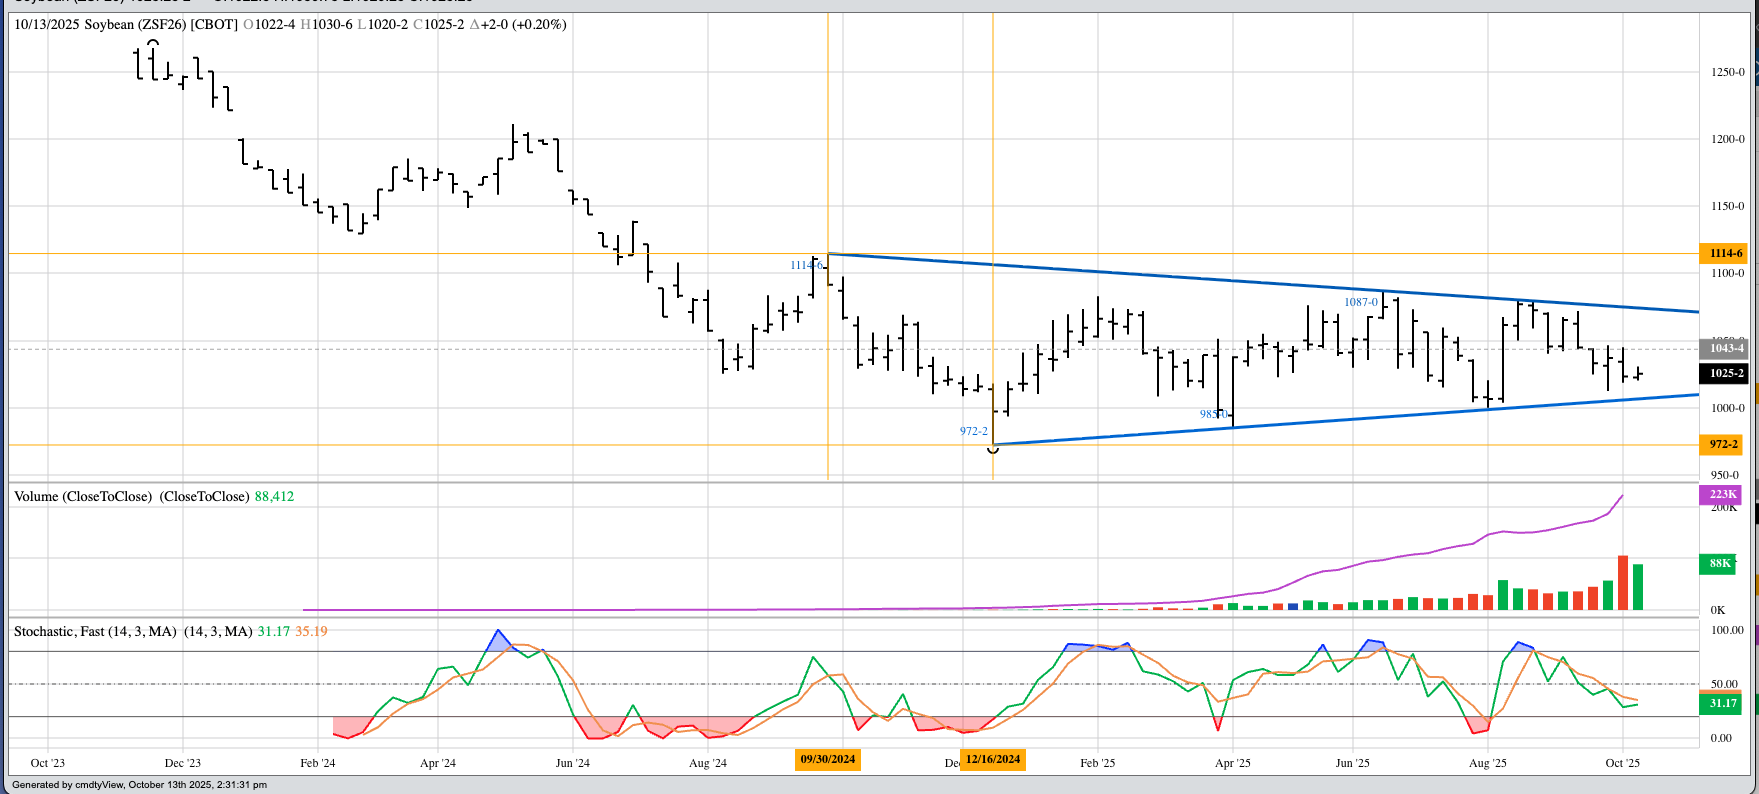1759x794 pixels.
Task: Click the high marker arc above first bars
Action: [x=152, y=43]
